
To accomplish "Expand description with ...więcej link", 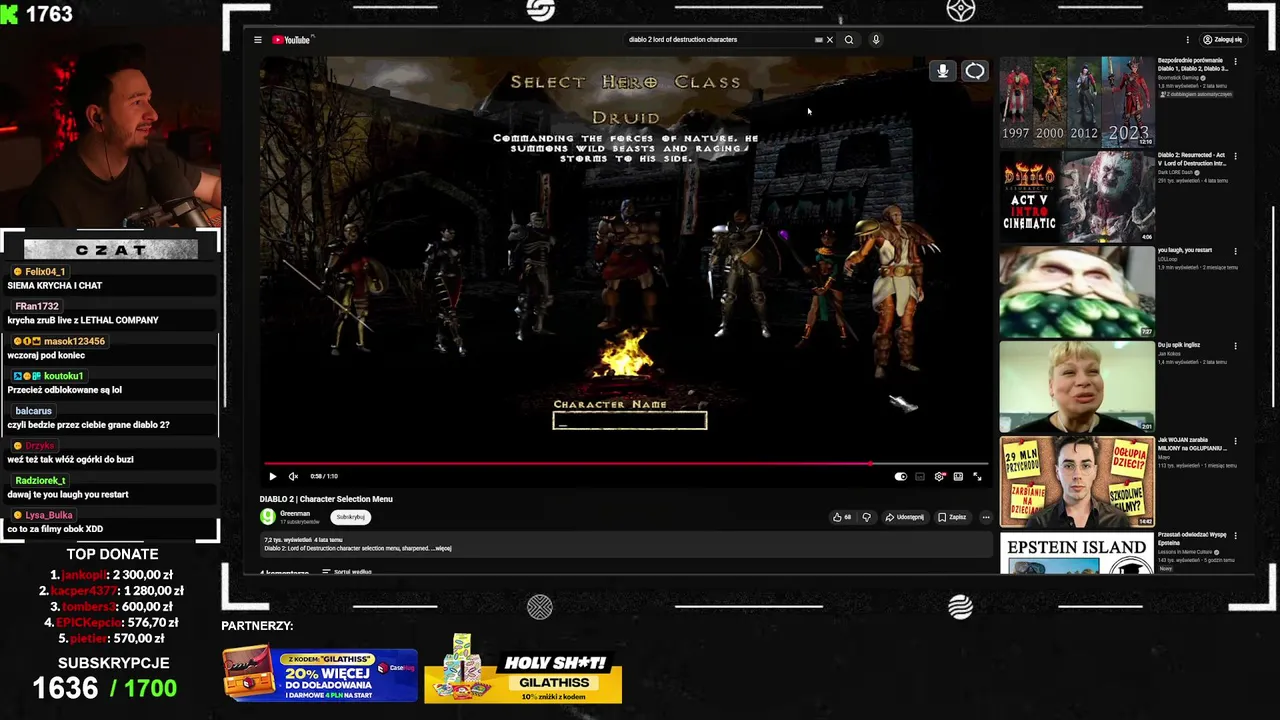I will (x=439, y=549).
